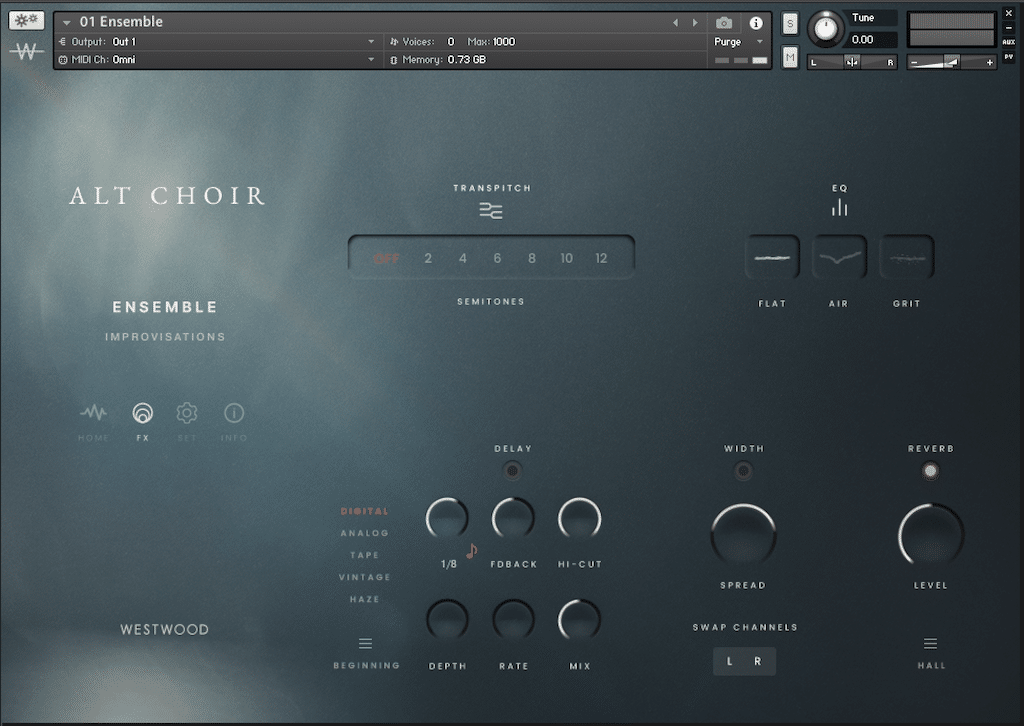Select the Air EQ curve

(839, 257)
